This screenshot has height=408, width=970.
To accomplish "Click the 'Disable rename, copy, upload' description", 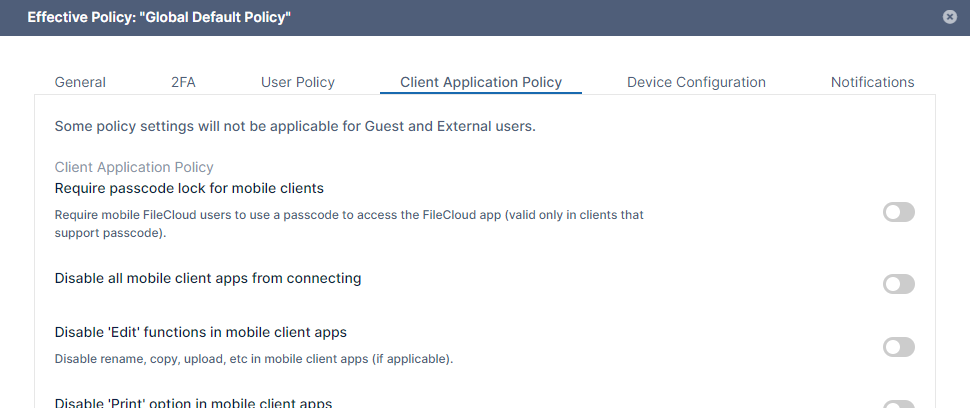I will click(253, 358).
